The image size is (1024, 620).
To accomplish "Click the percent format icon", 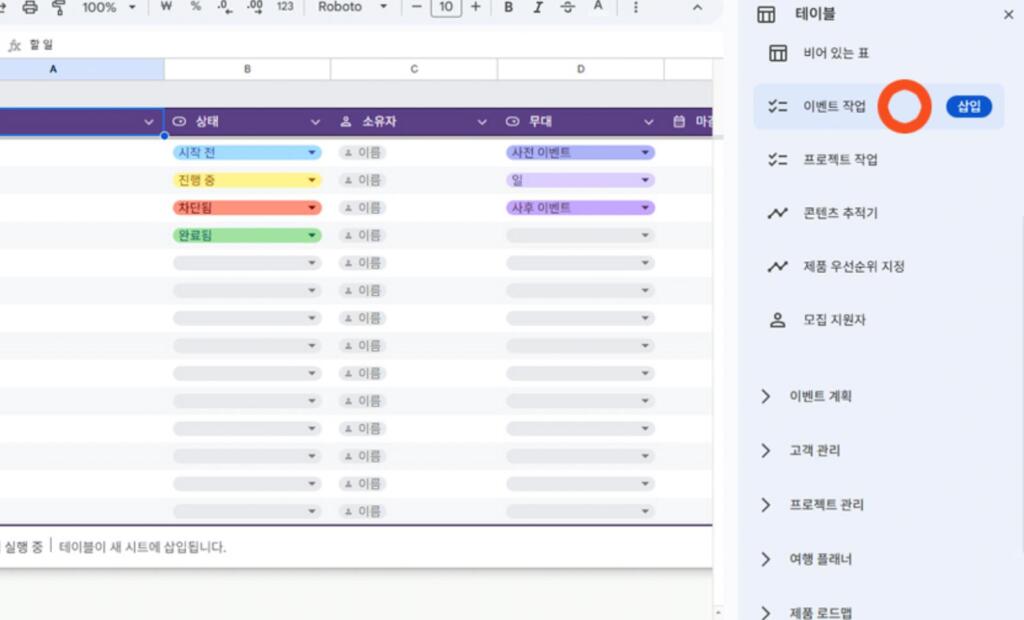I will [x=195, y=7].
